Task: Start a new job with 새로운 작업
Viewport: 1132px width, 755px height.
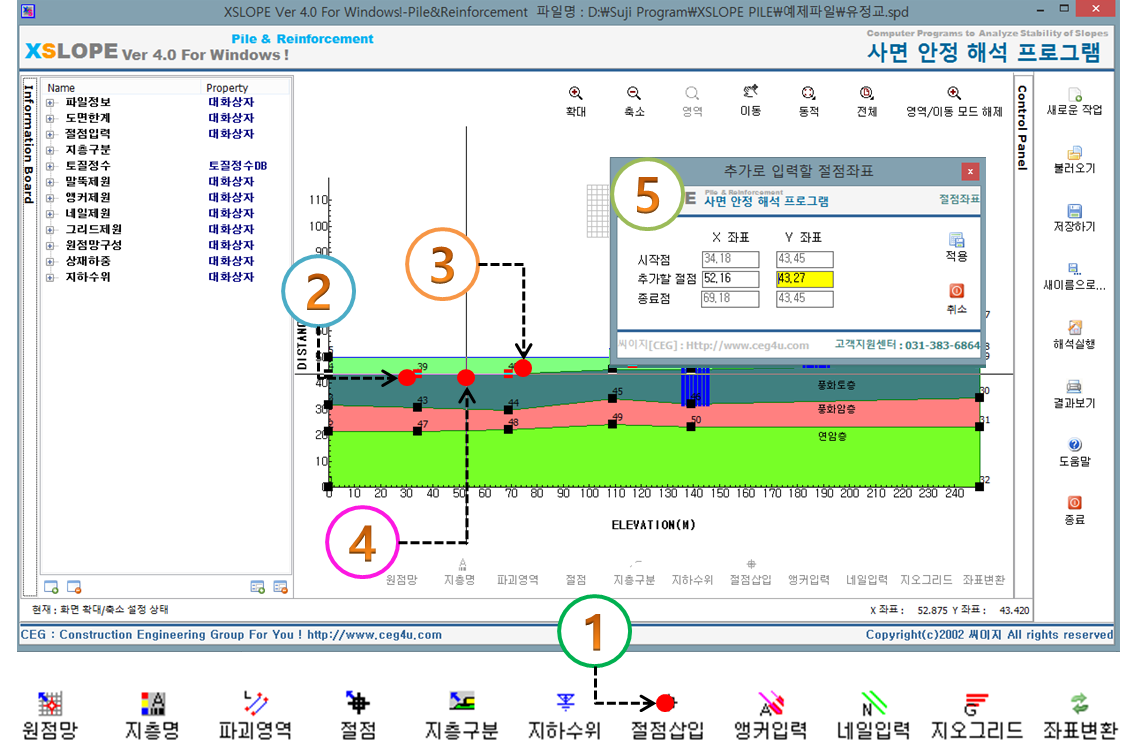Action: (1074, 95)
